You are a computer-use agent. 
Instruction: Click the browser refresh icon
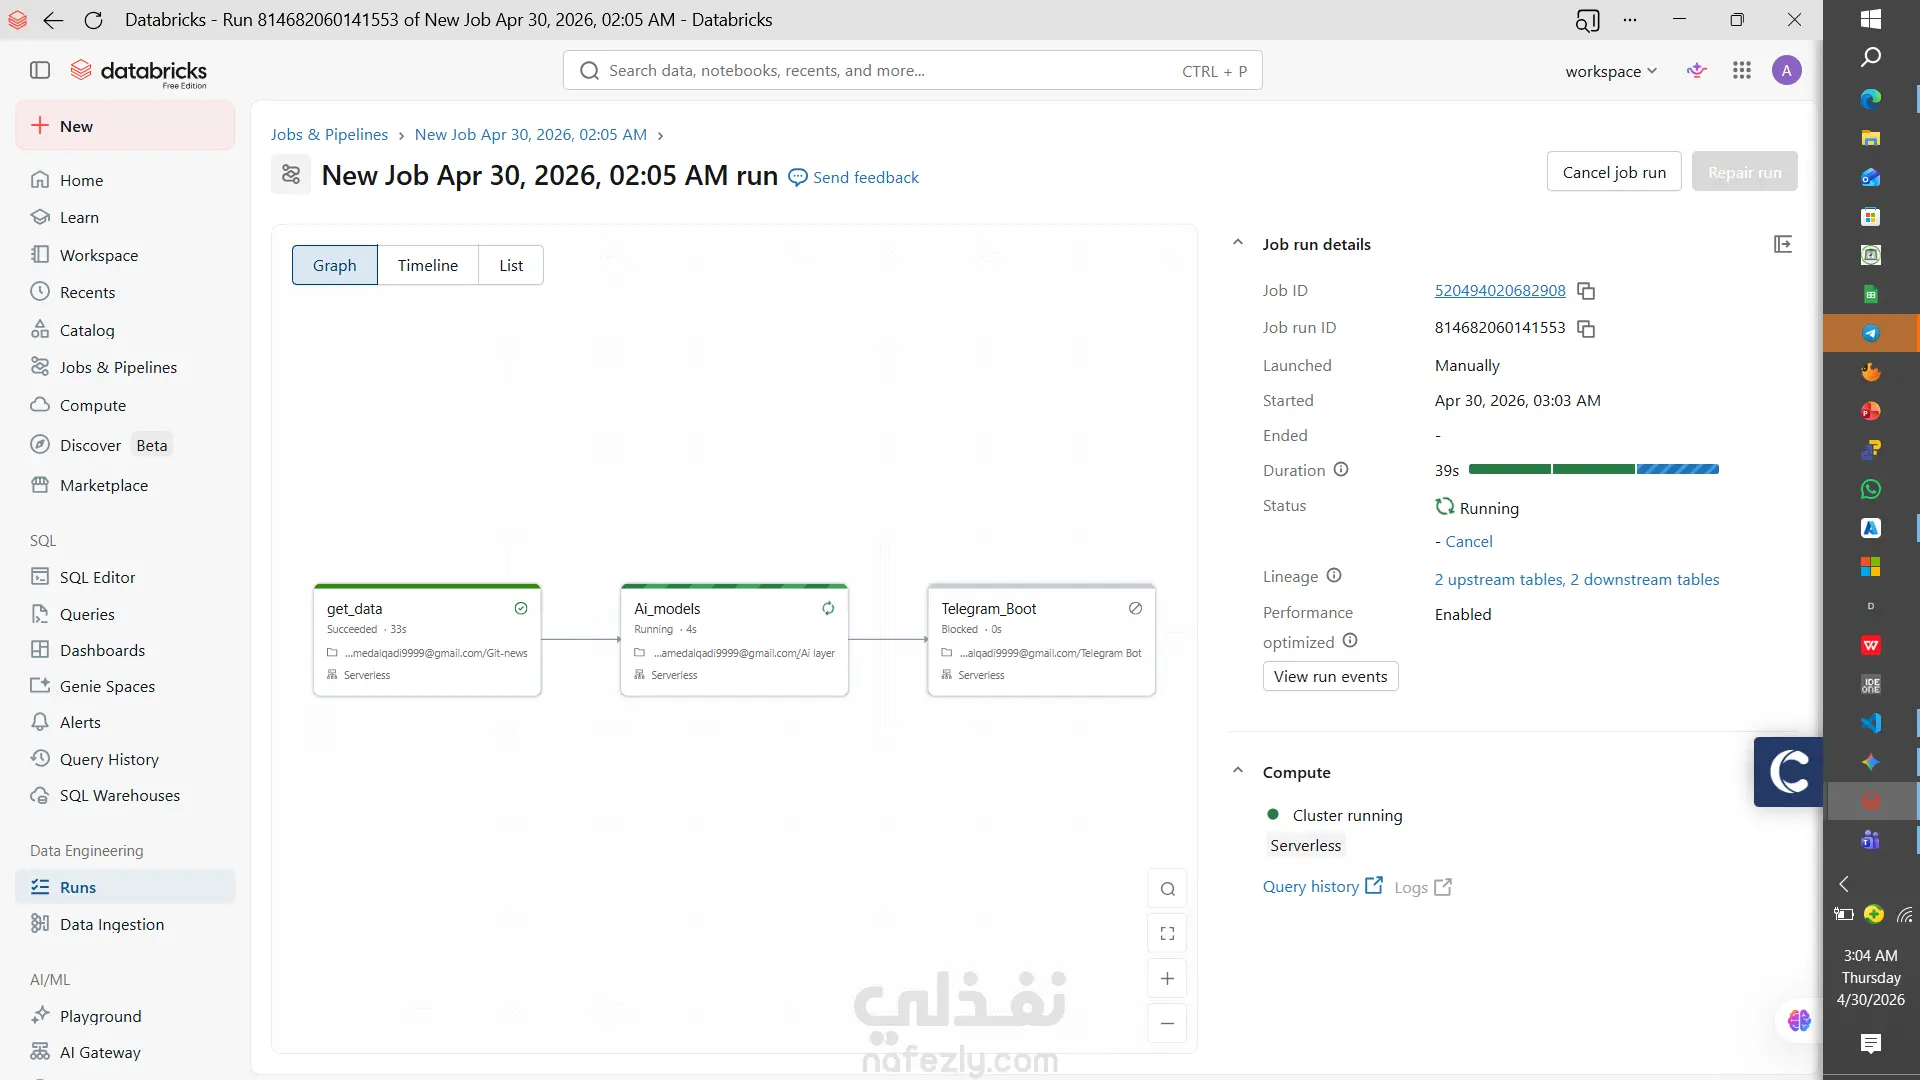click(x=93, y=20)
